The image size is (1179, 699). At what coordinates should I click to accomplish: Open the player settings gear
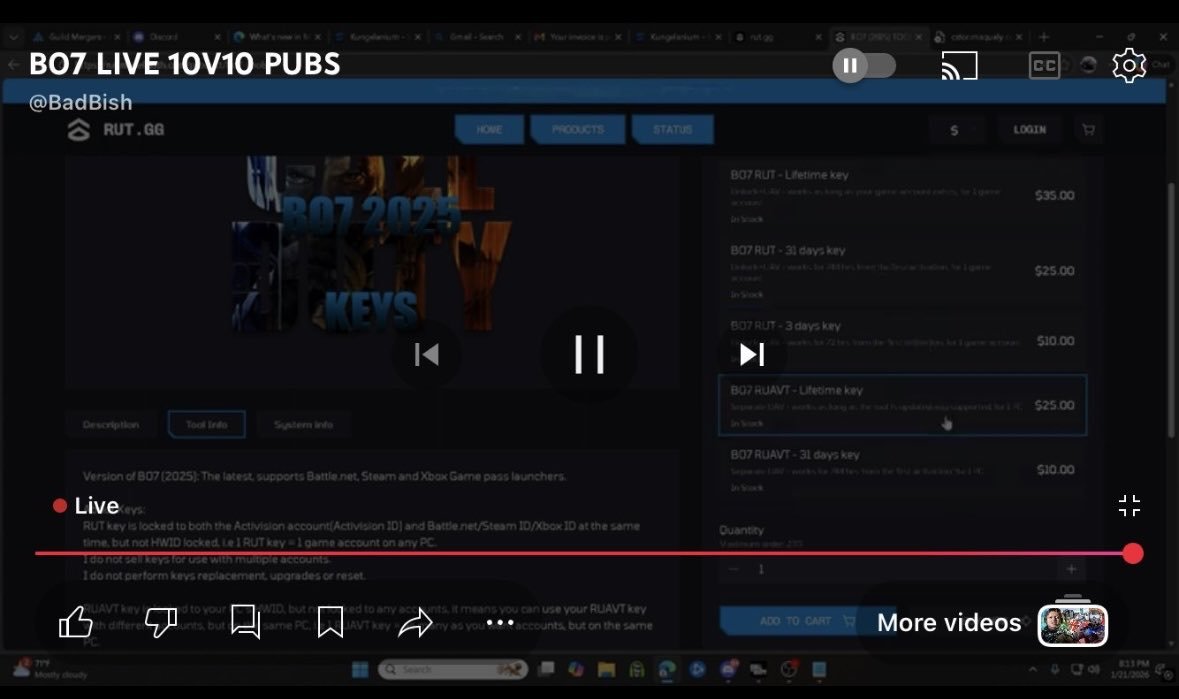click(x=1129, y=65)
